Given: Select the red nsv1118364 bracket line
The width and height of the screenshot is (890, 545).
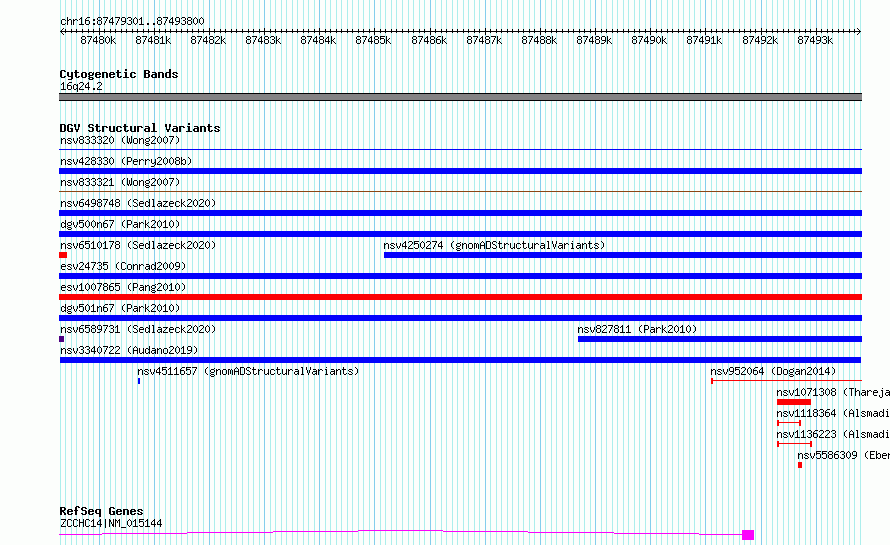Looking at the screenshot, I should (x=789, y=423).
